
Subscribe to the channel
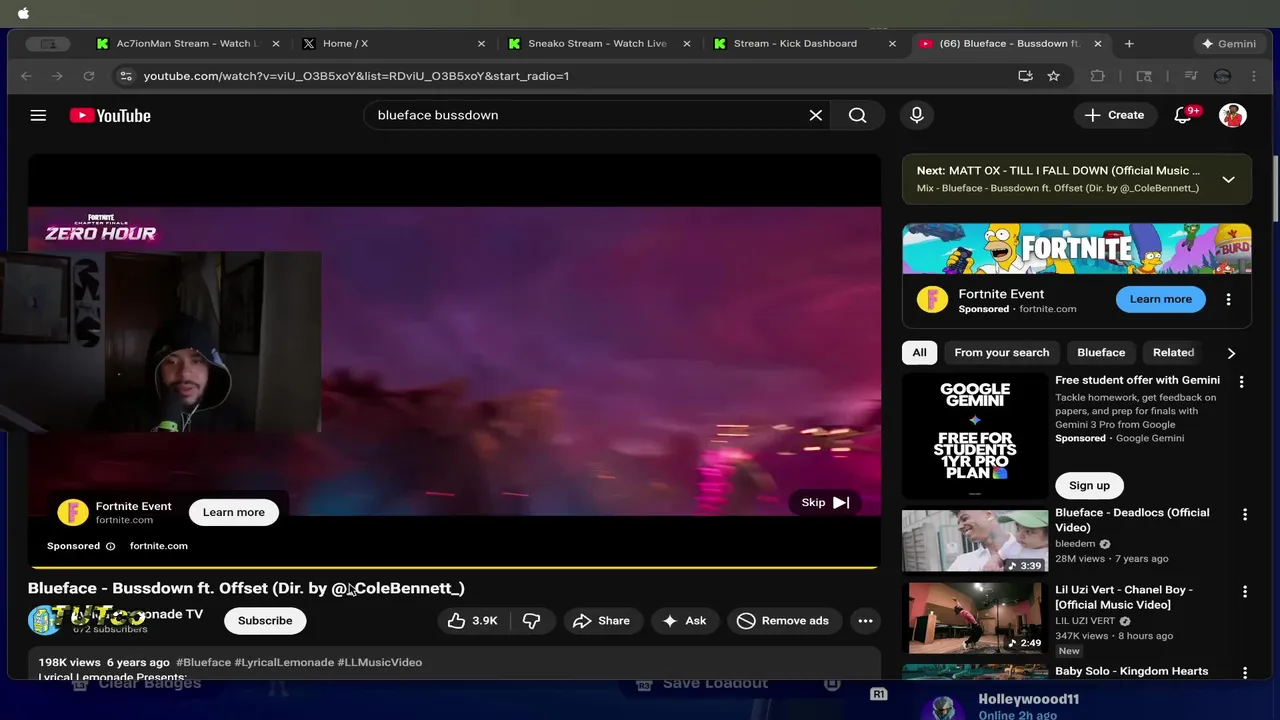pyautogui.click(x=265, y=621)
